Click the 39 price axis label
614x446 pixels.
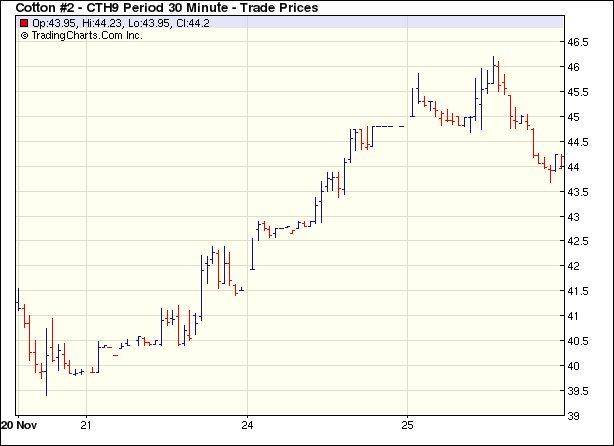(576, 416)
